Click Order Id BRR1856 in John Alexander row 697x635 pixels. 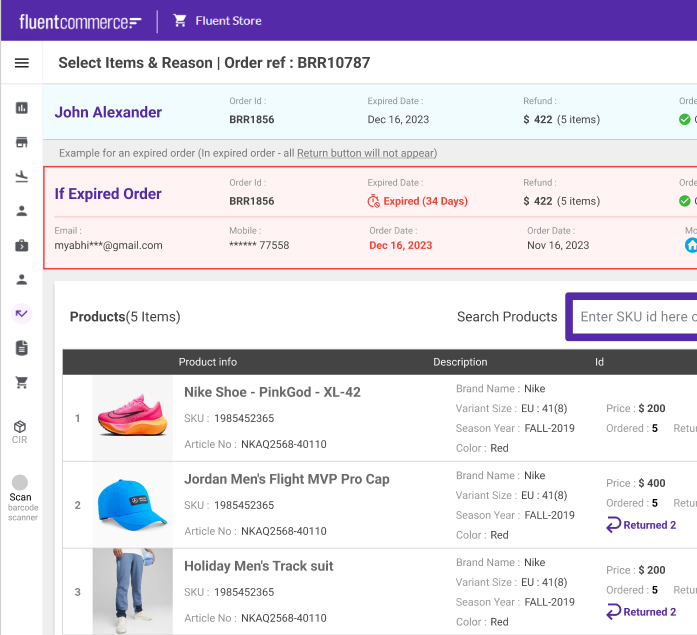pos(252,120)
